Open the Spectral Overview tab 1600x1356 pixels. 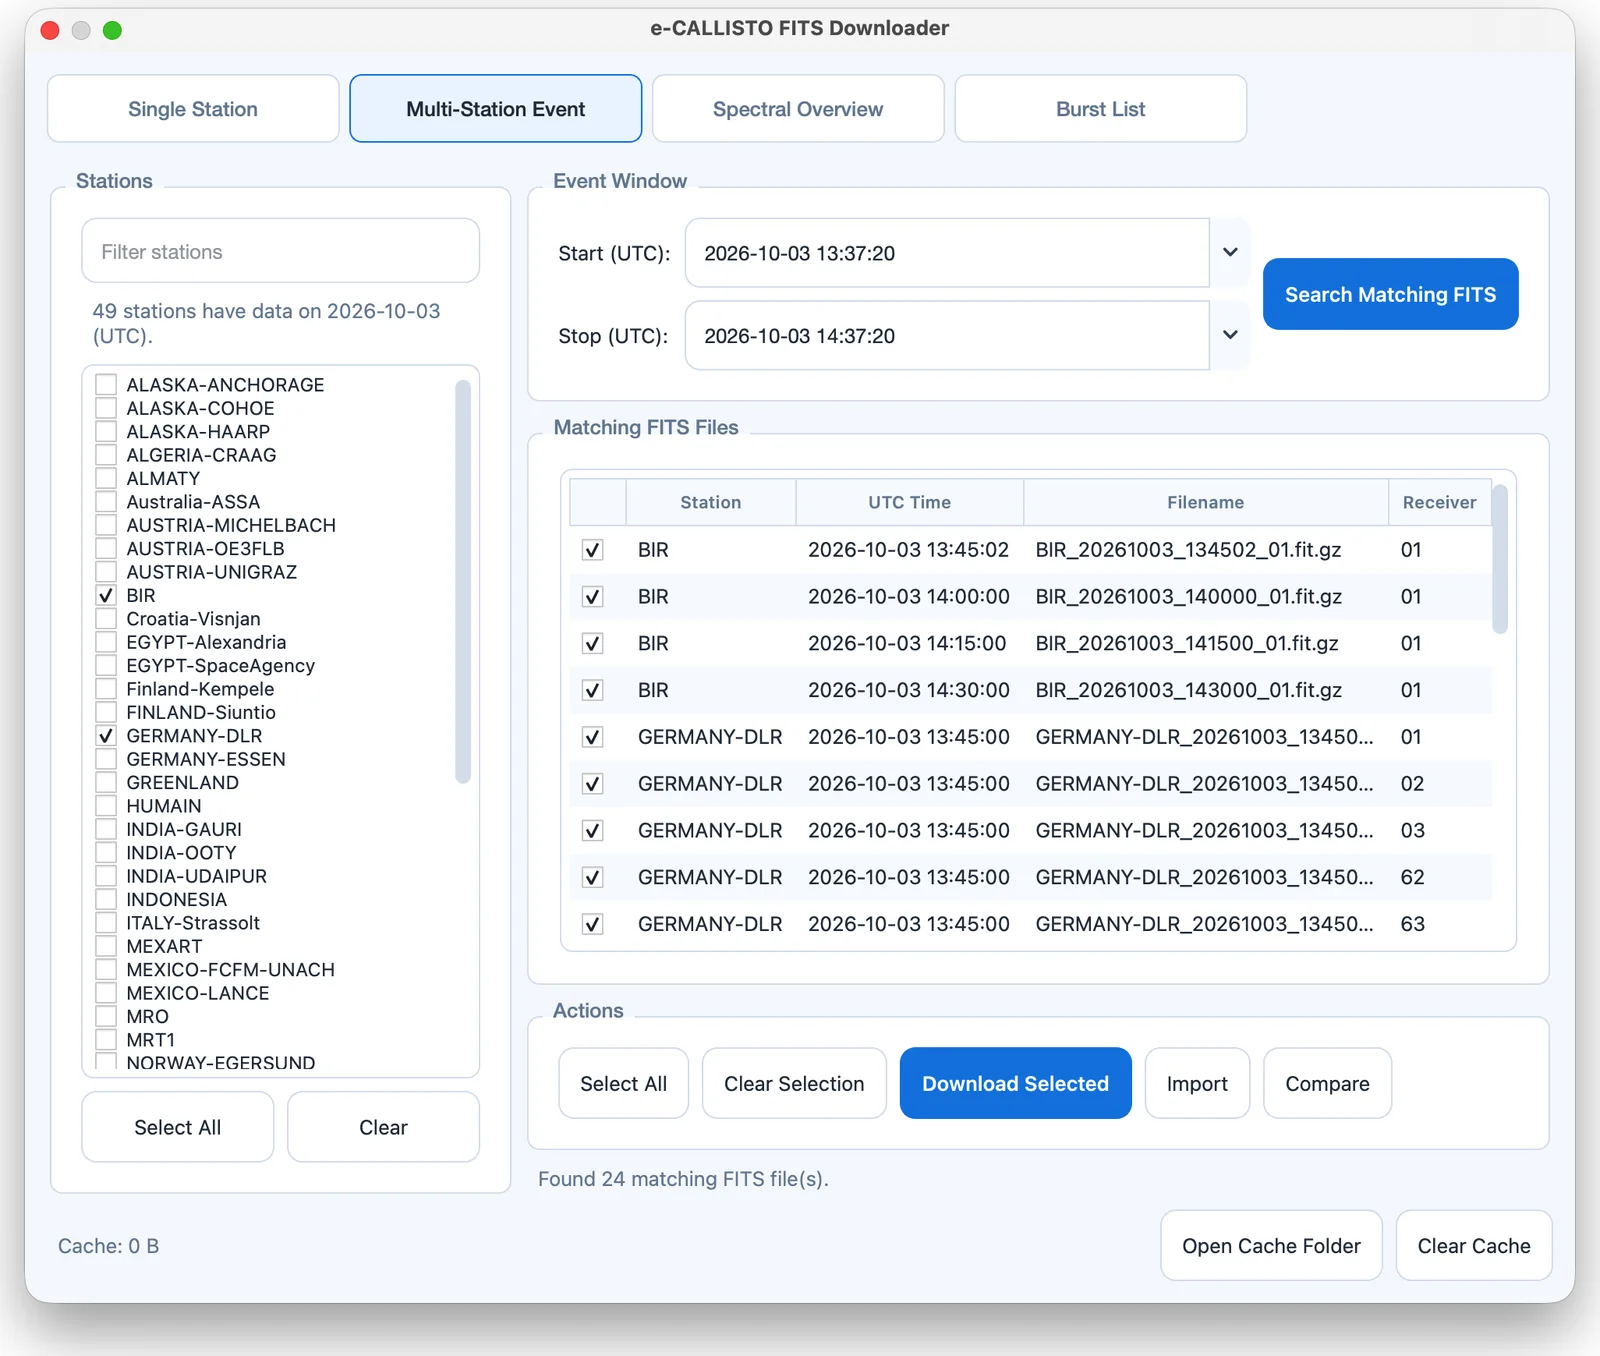[798, 109]
